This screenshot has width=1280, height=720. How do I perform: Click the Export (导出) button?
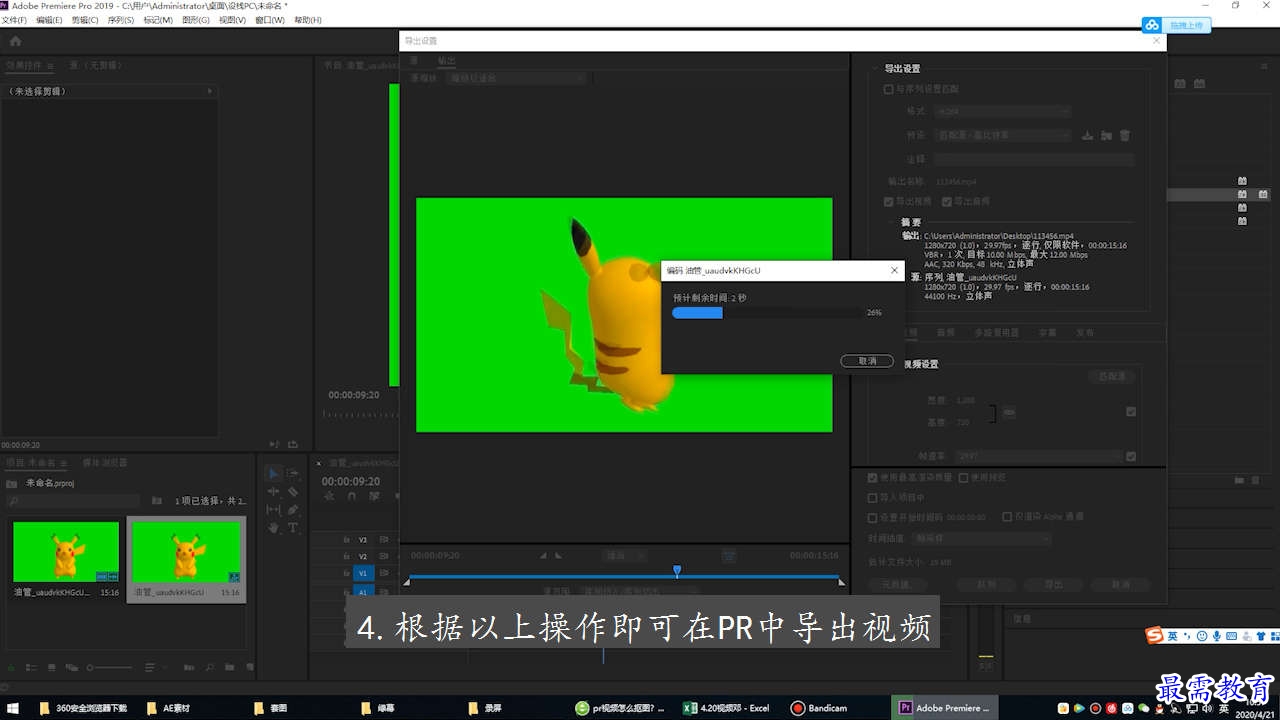(1054, 585)
